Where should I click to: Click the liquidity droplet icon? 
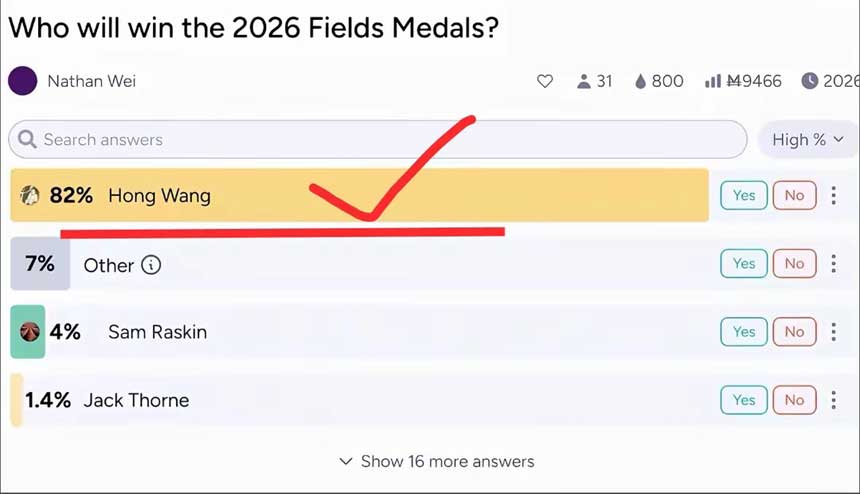(x=640, y=81)
